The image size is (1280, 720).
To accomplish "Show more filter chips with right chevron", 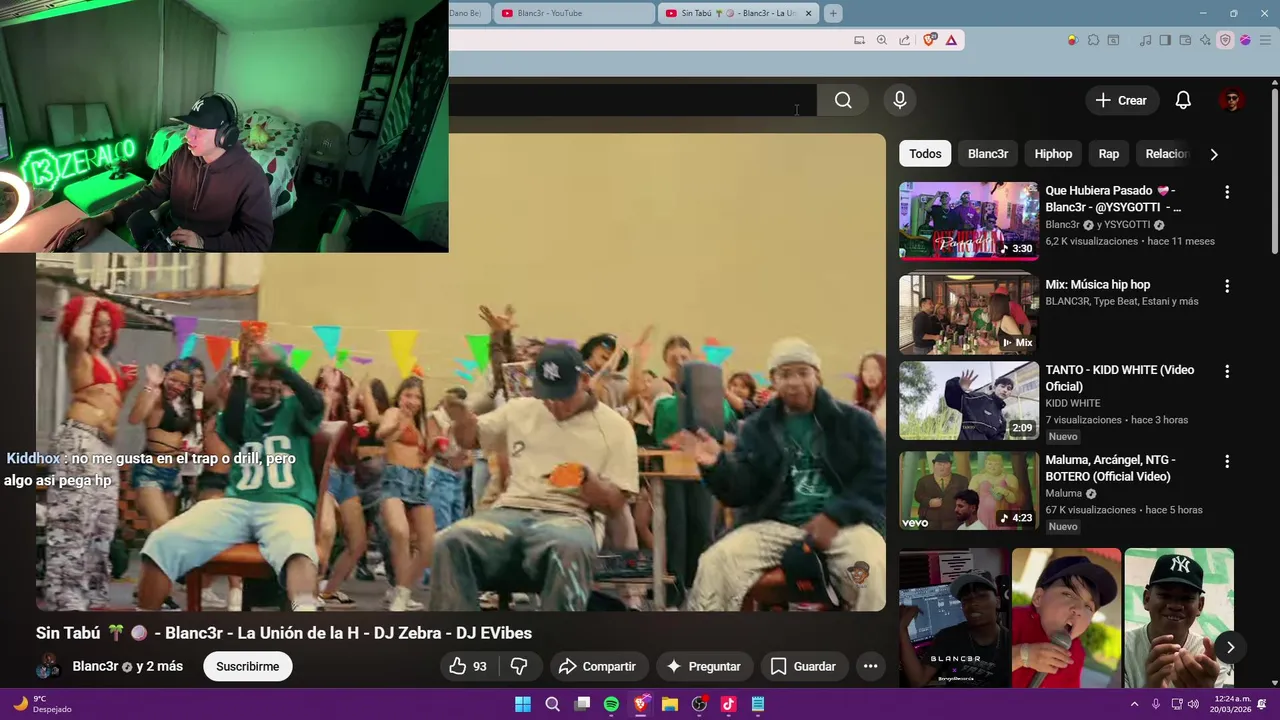I will [1214, 154].
